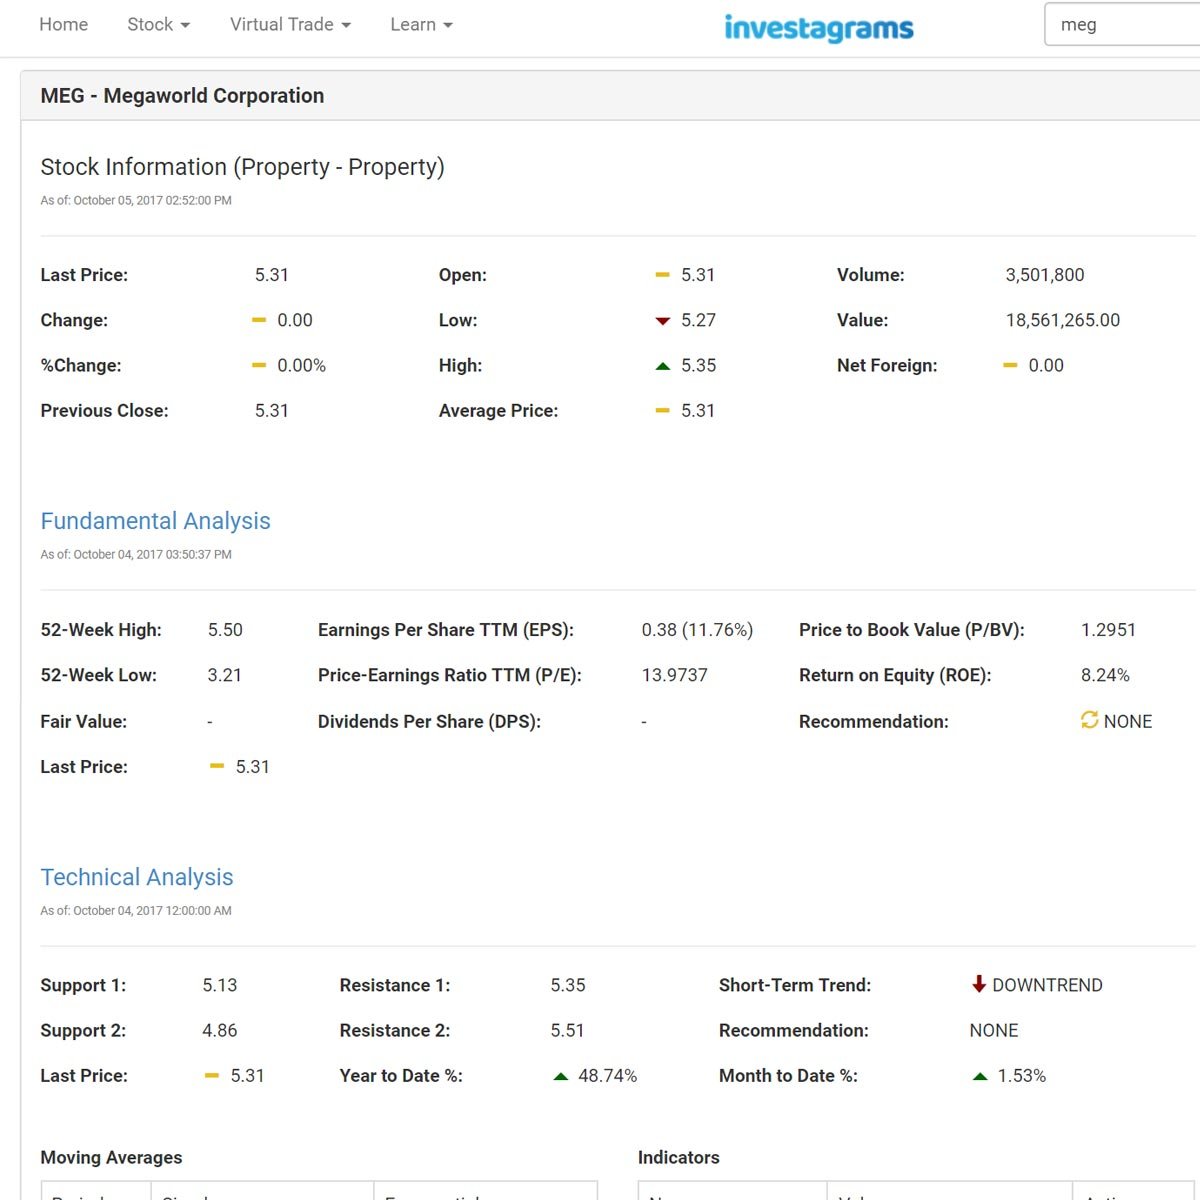This screenshot has width=1200, height=1200.
Task: Select the Indicators section heading
Action: [679, 1157]
